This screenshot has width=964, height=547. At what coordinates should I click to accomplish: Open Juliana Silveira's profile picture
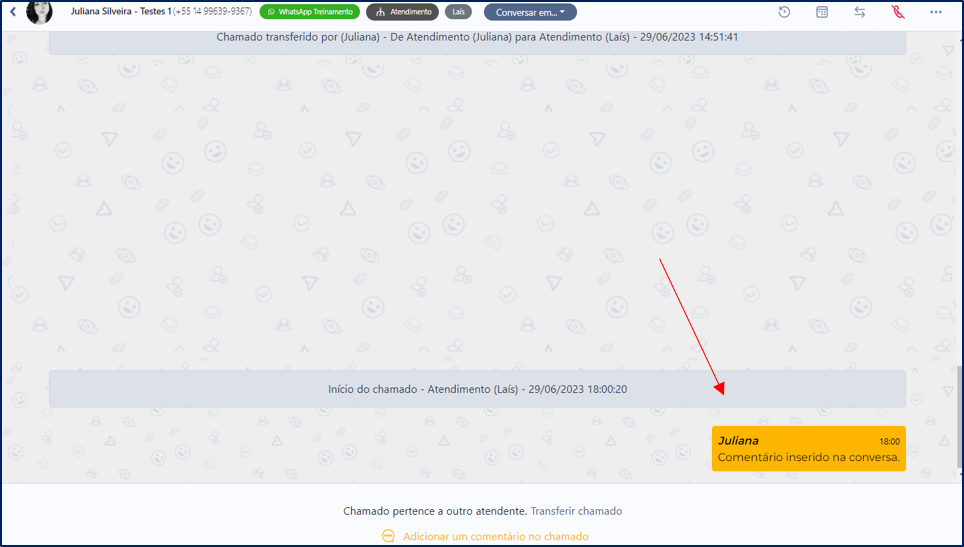point(39,12)
